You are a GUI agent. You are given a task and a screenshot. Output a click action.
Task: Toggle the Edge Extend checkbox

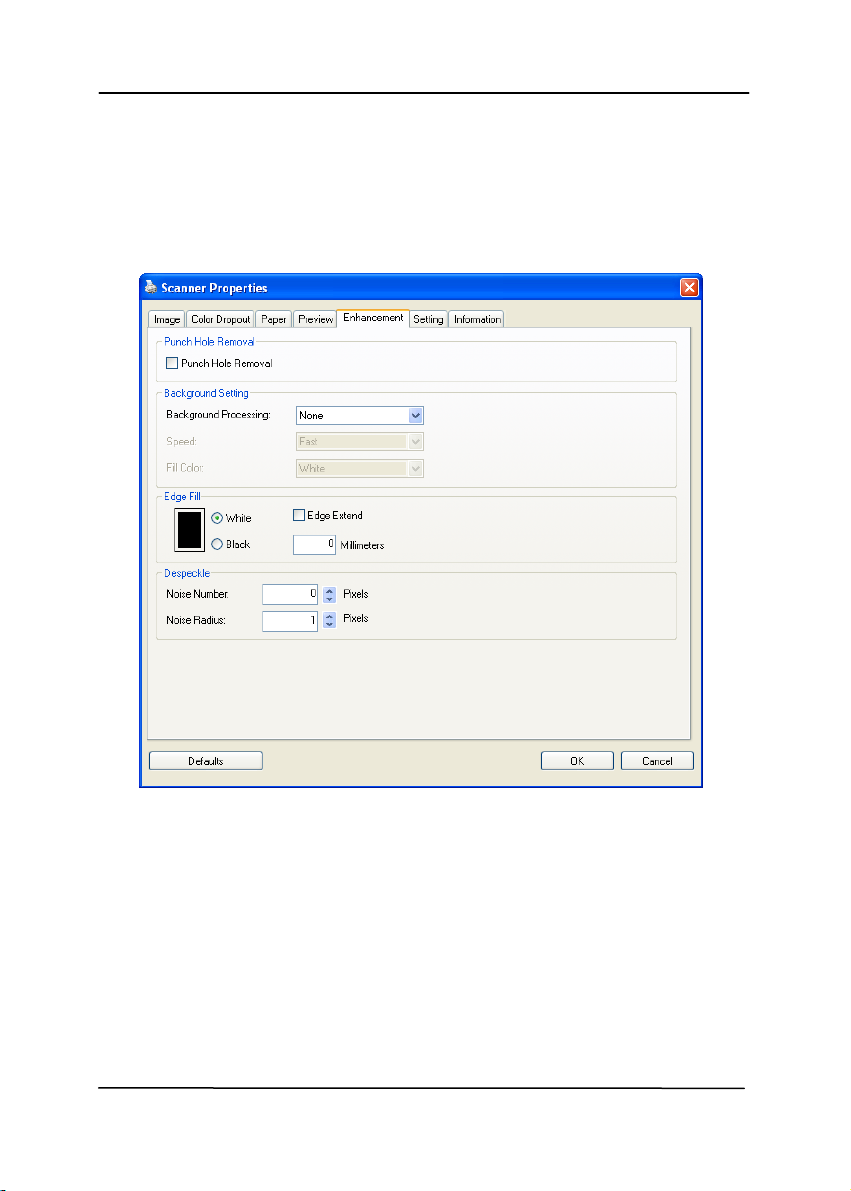coord(300,516)
